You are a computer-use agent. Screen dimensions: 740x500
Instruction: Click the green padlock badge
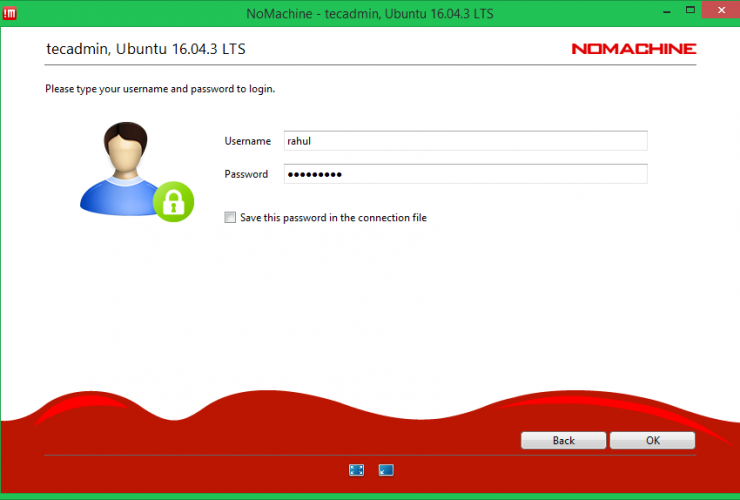point(173,201)
